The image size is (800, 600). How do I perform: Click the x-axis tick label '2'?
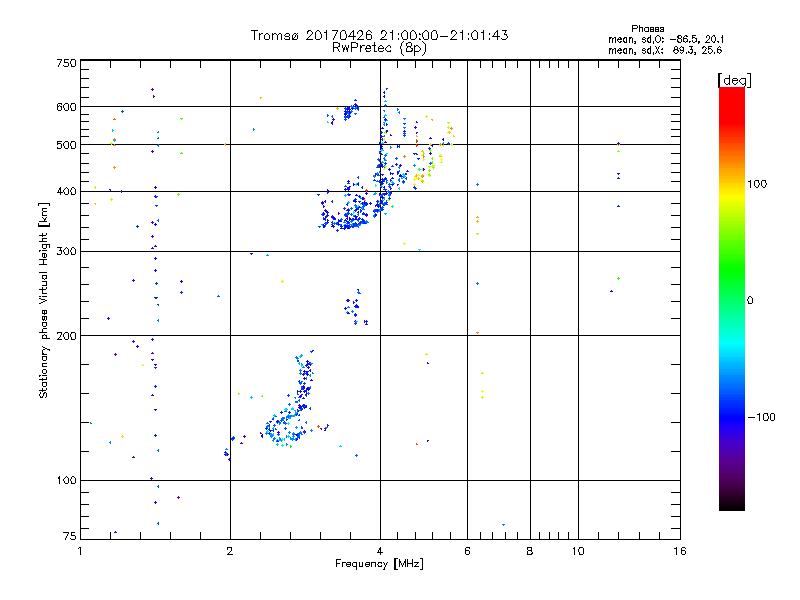[230, 551]
